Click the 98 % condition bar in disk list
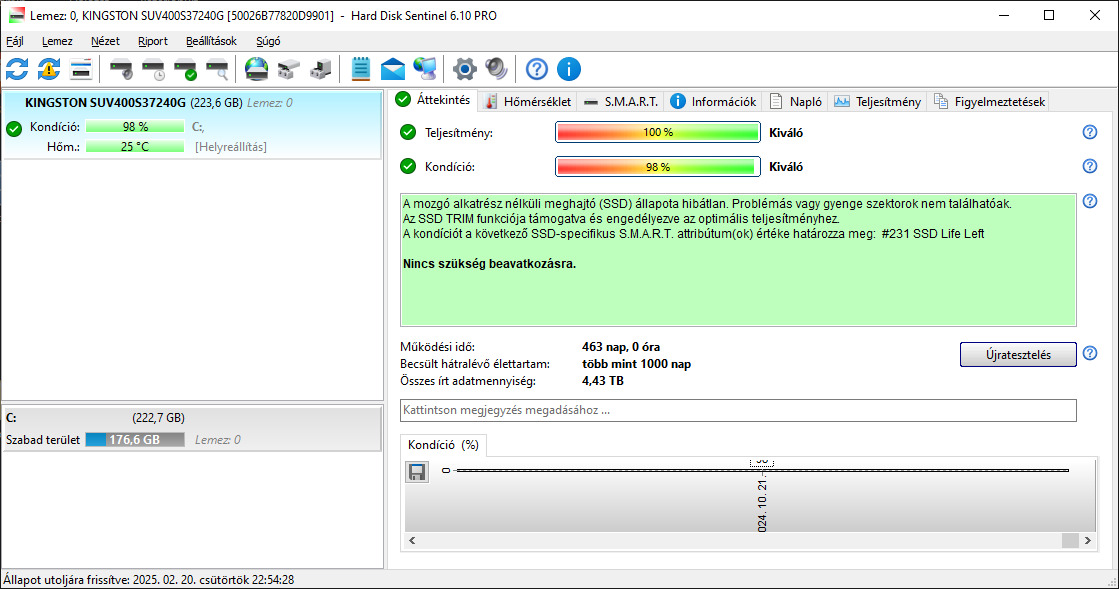The image size is (1119, 589). [135, 126]
